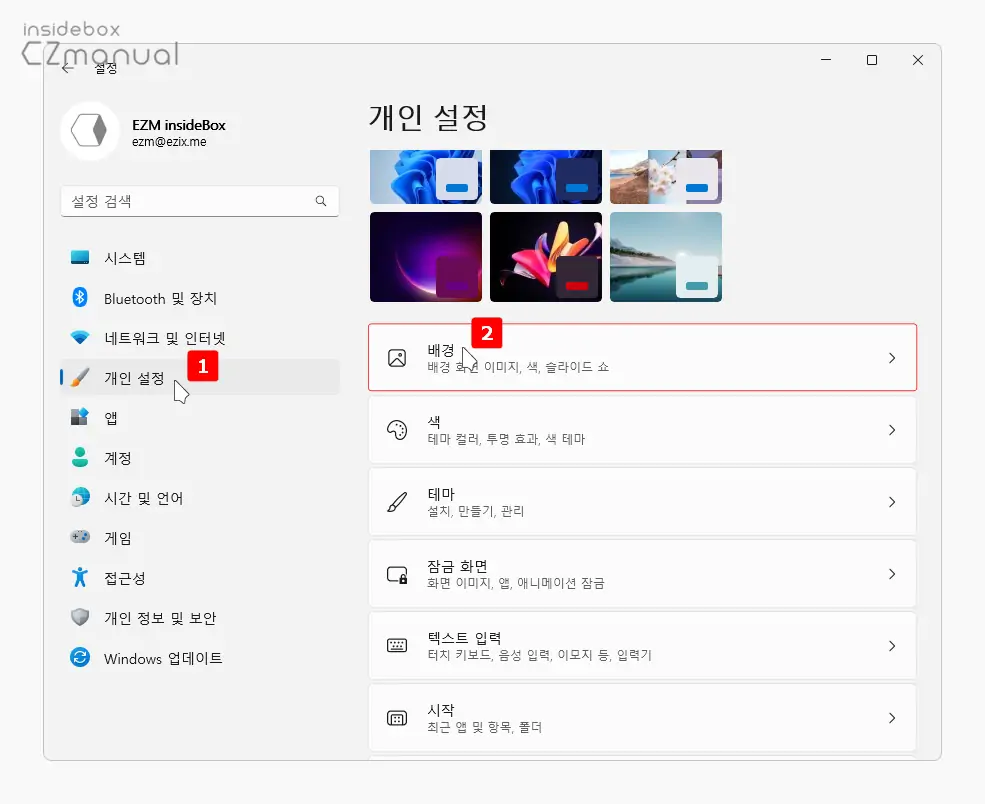Open the 시작 row via its chevron
Screen dimensions: 985x804
pos(891,717)
